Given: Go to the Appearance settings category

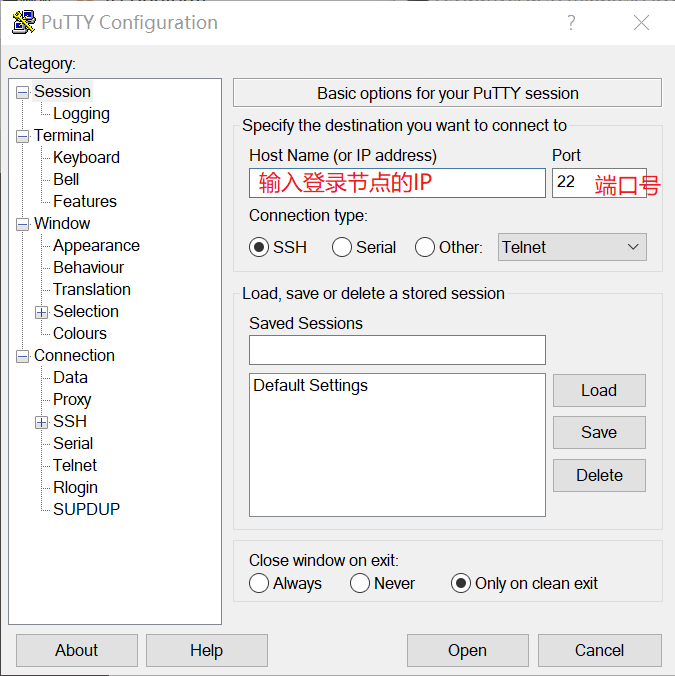Looking at the screenshot, I should pos(96,246).
